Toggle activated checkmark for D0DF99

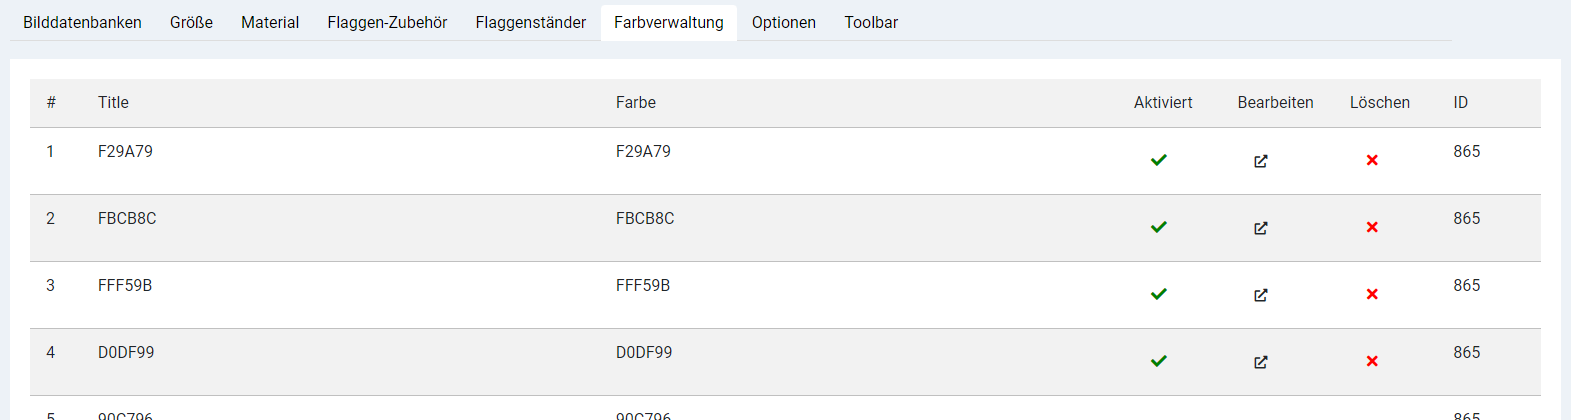click(x=1159, y=361)
